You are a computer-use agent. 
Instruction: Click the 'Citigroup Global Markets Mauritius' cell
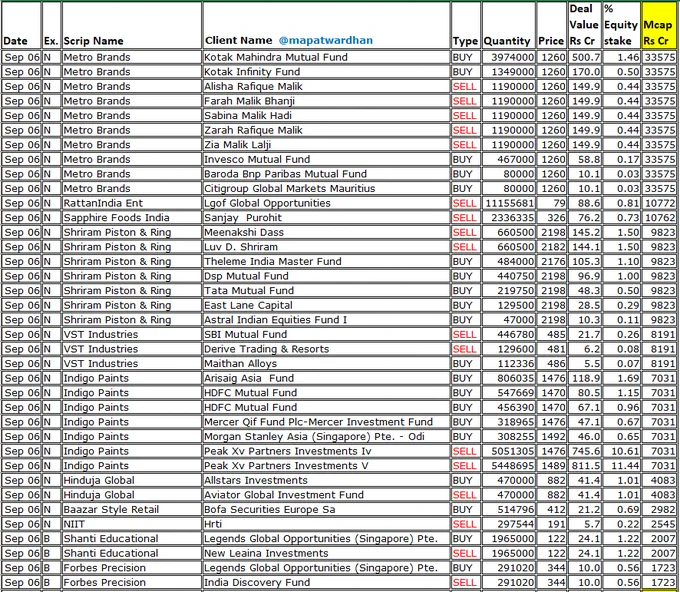(x=326, y=189)
